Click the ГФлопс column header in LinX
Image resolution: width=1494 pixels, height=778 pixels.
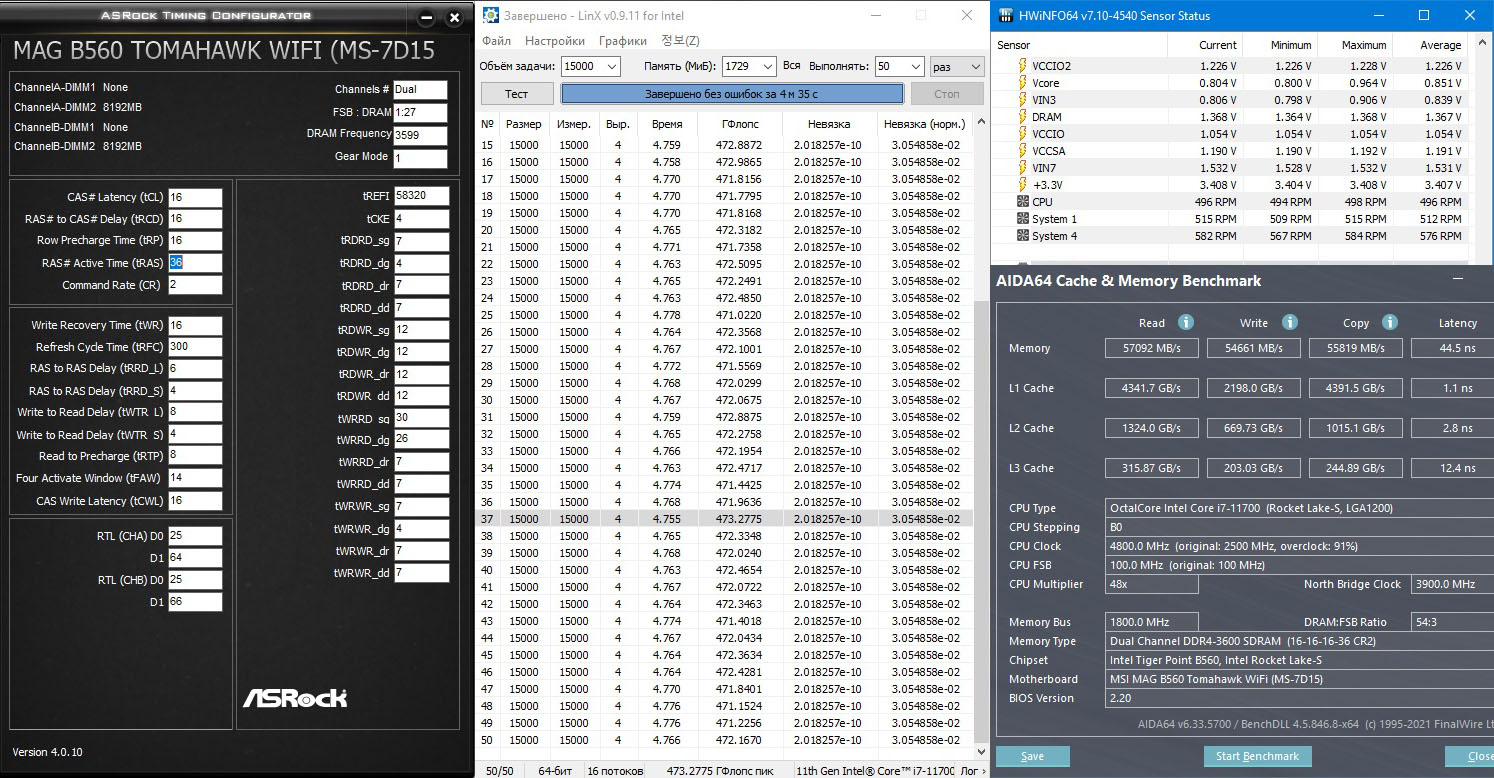click(x=741, y=124)
